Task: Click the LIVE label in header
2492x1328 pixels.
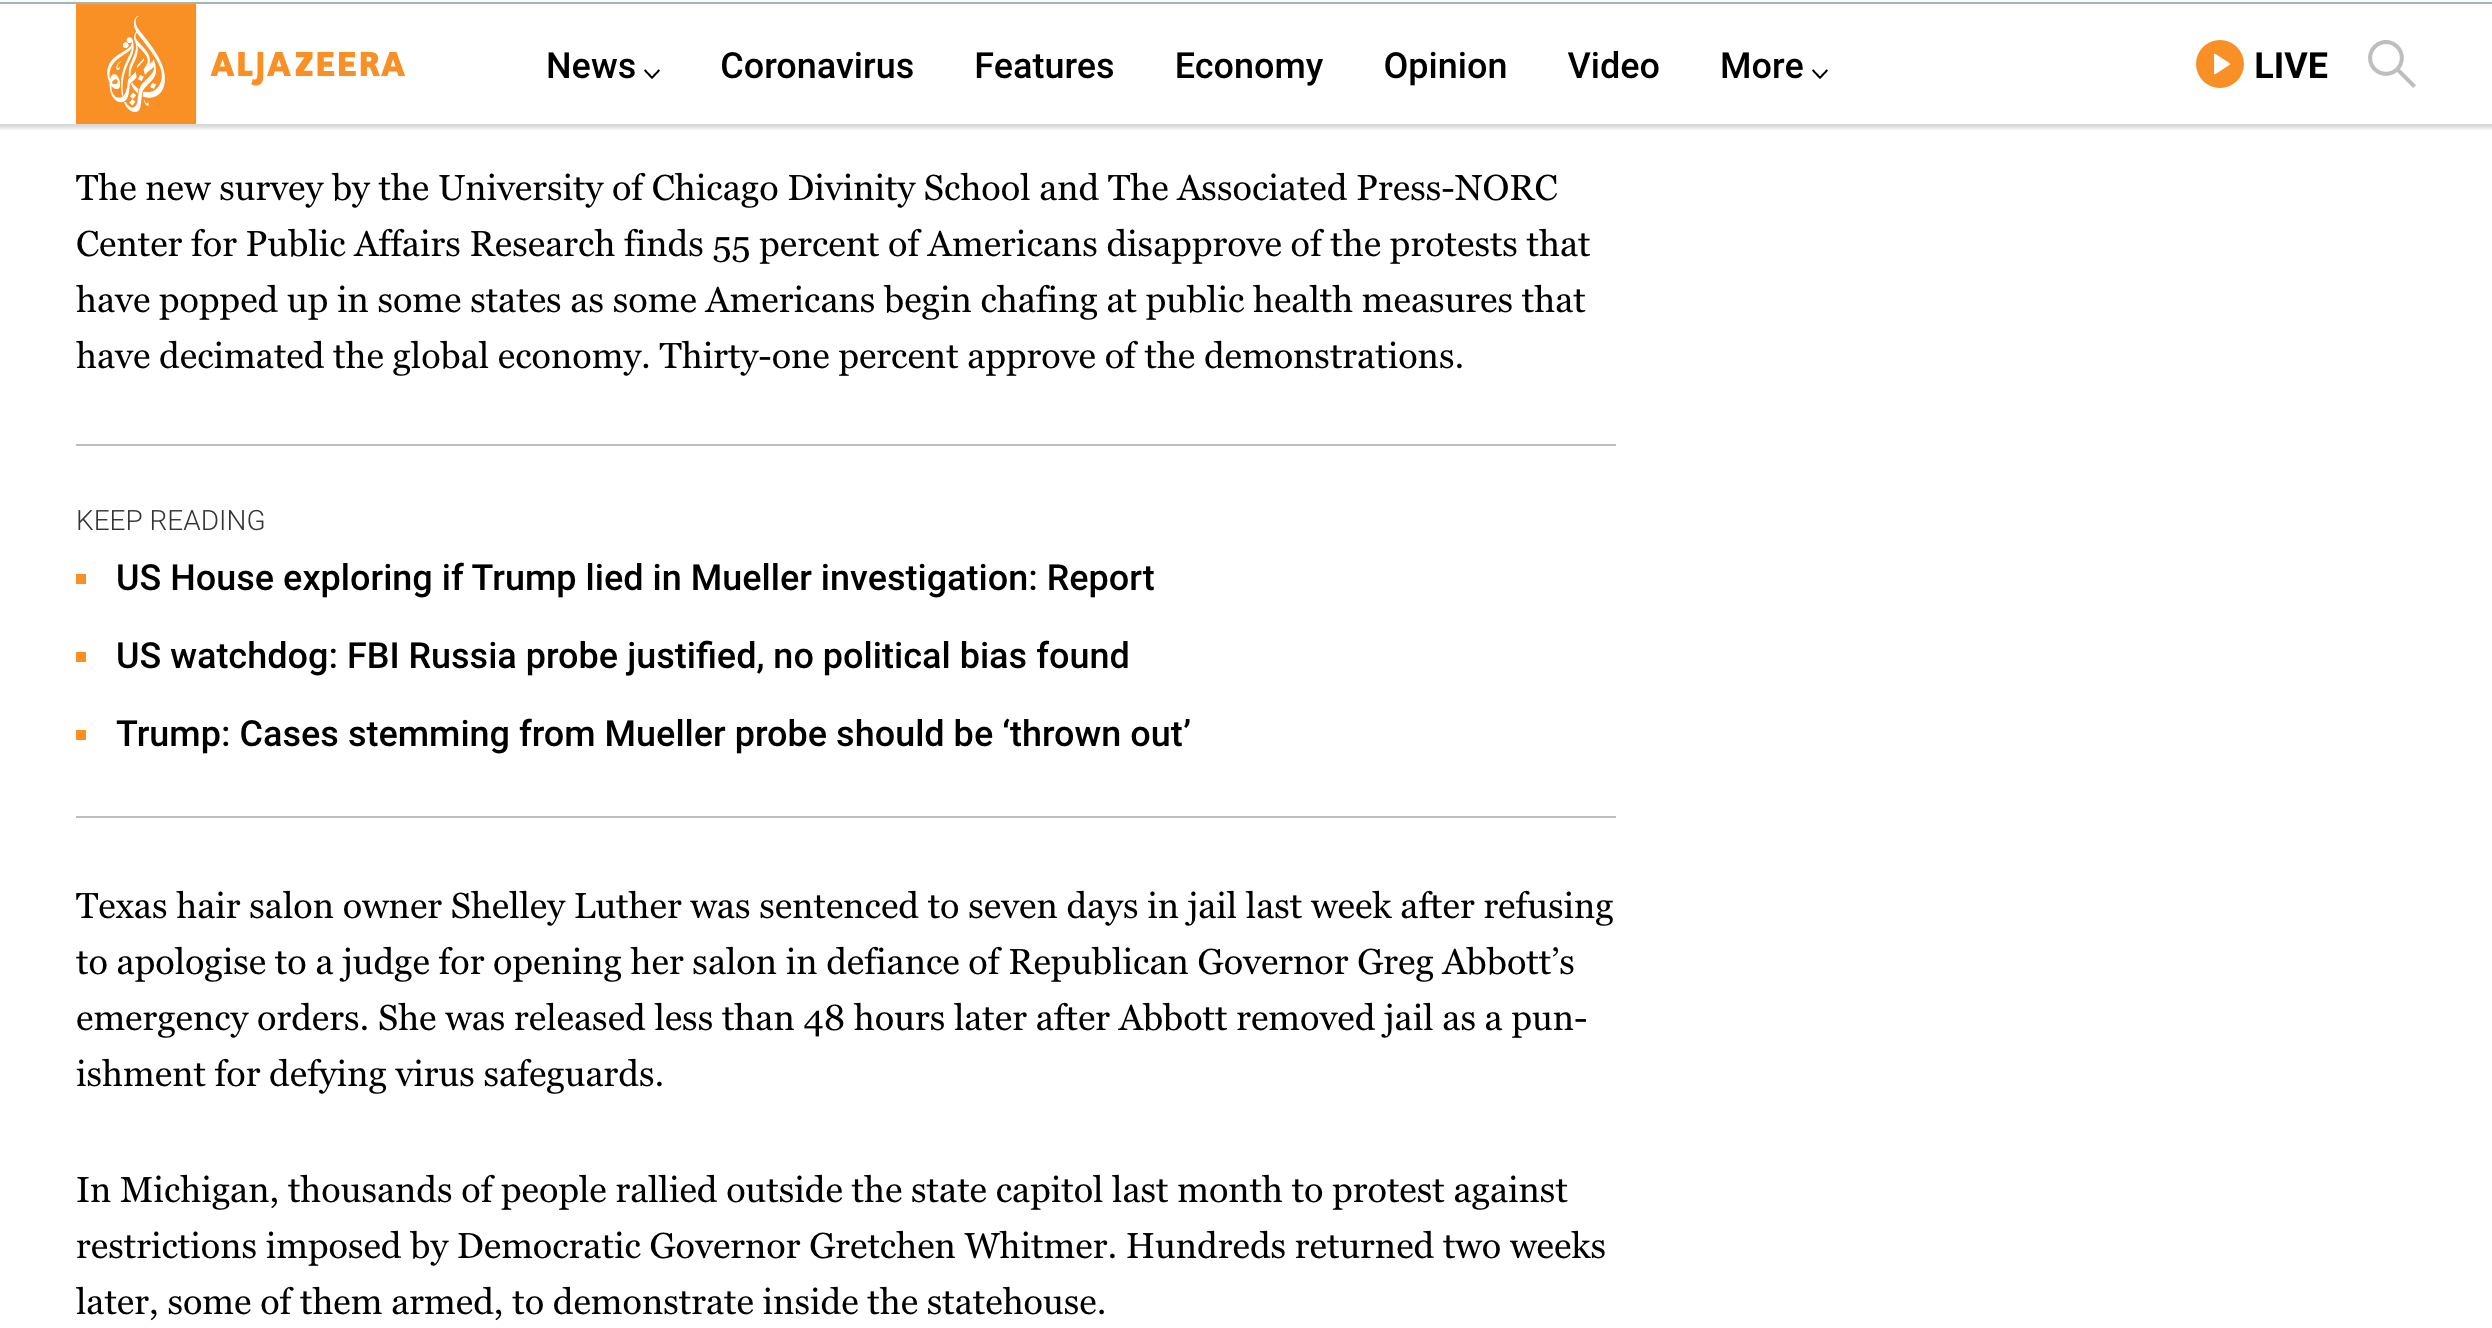Action: pos(2290,66)
